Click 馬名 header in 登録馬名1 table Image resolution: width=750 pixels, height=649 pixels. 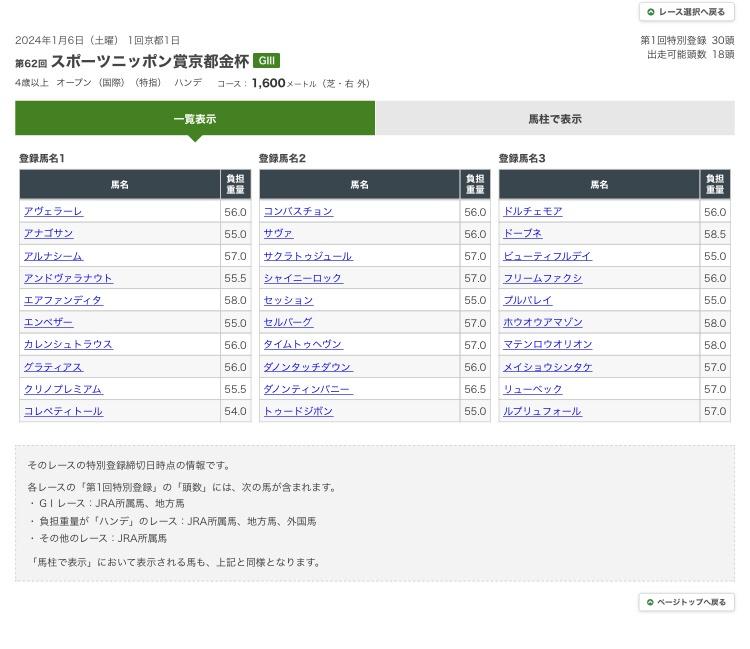pyautogui.click(x=120, y=184)
